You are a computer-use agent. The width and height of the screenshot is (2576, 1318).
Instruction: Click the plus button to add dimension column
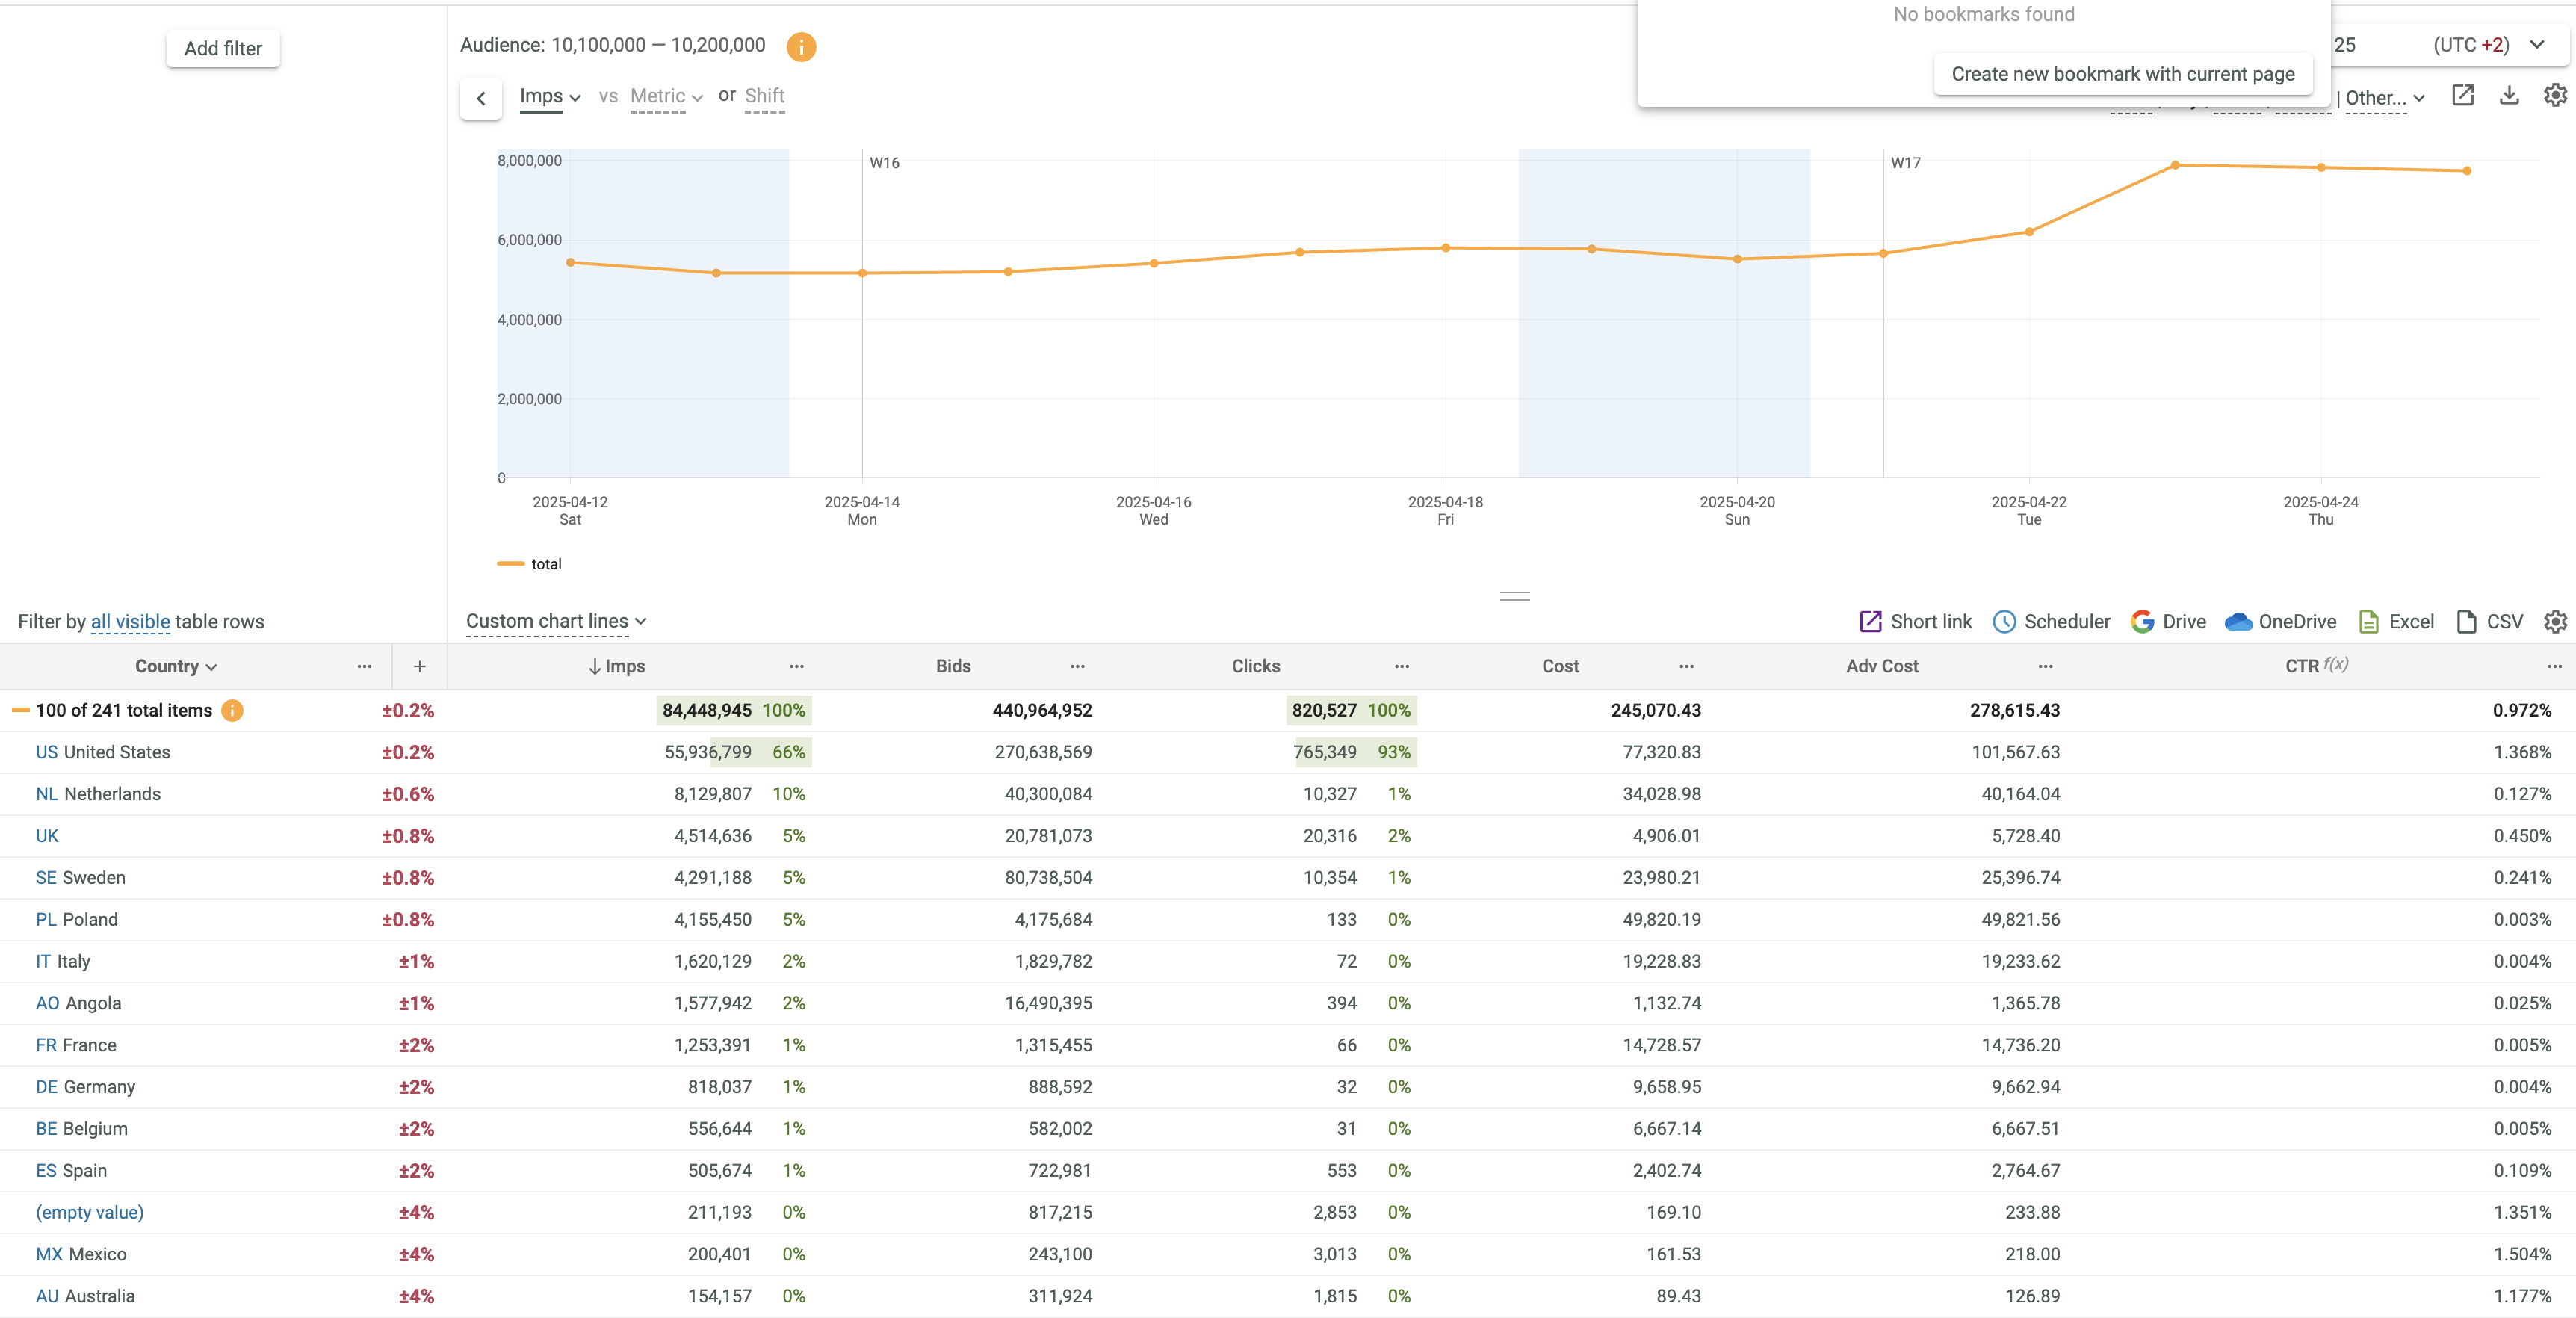point(420,667)
